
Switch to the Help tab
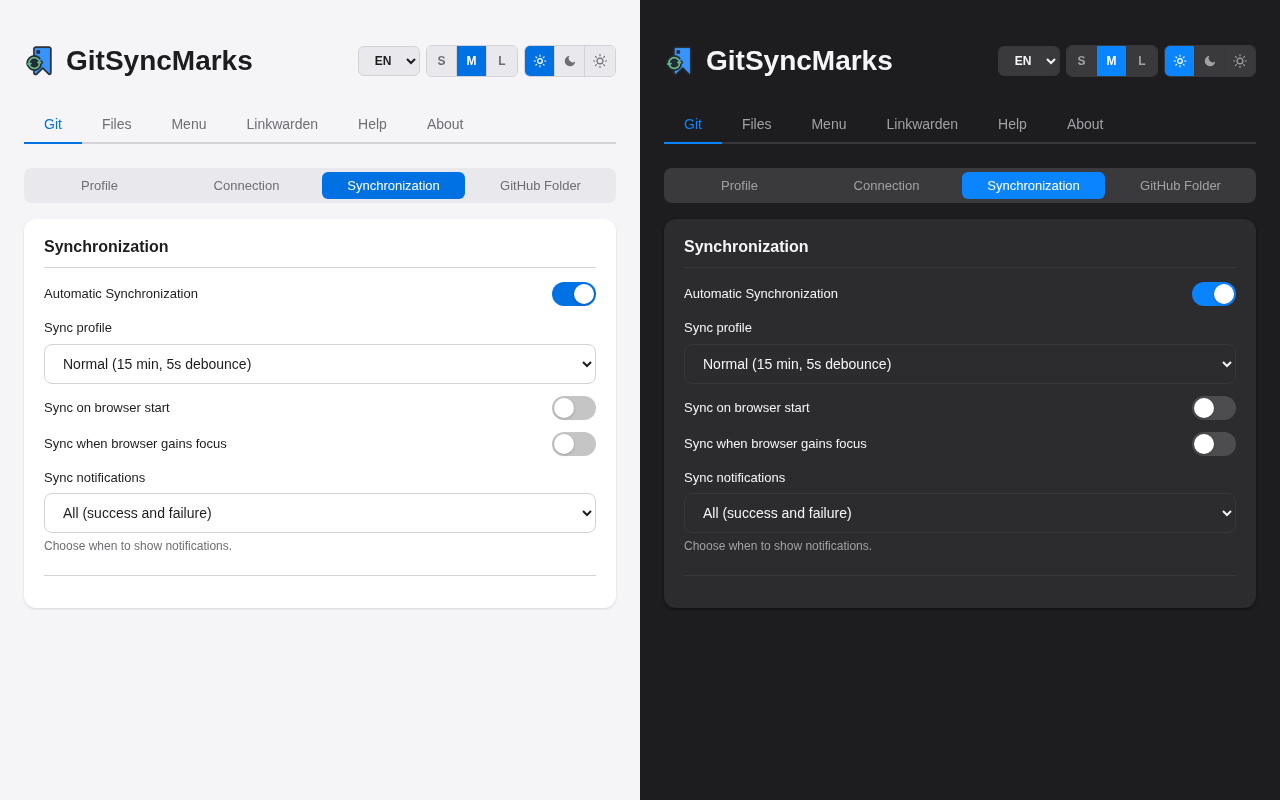tap(372, 124)
